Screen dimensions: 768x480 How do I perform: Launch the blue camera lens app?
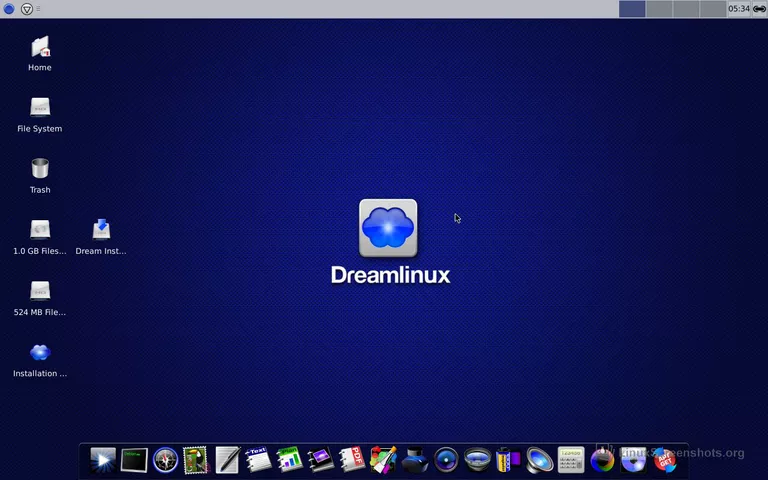tap(446, 460)
